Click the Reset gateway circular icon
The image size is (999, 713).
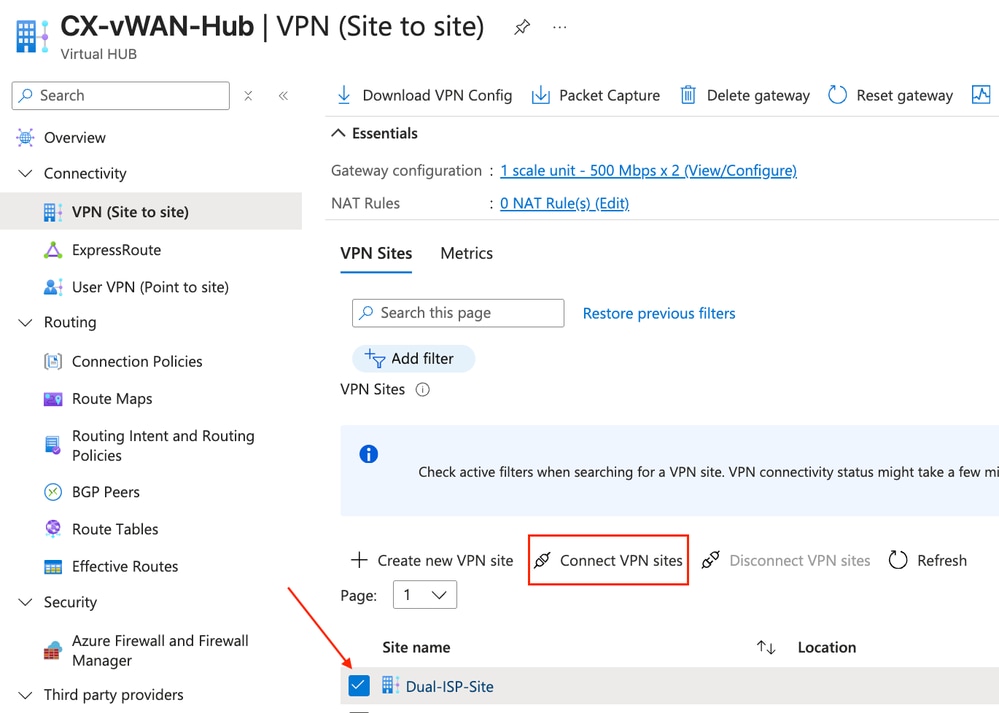coord(837,96)
